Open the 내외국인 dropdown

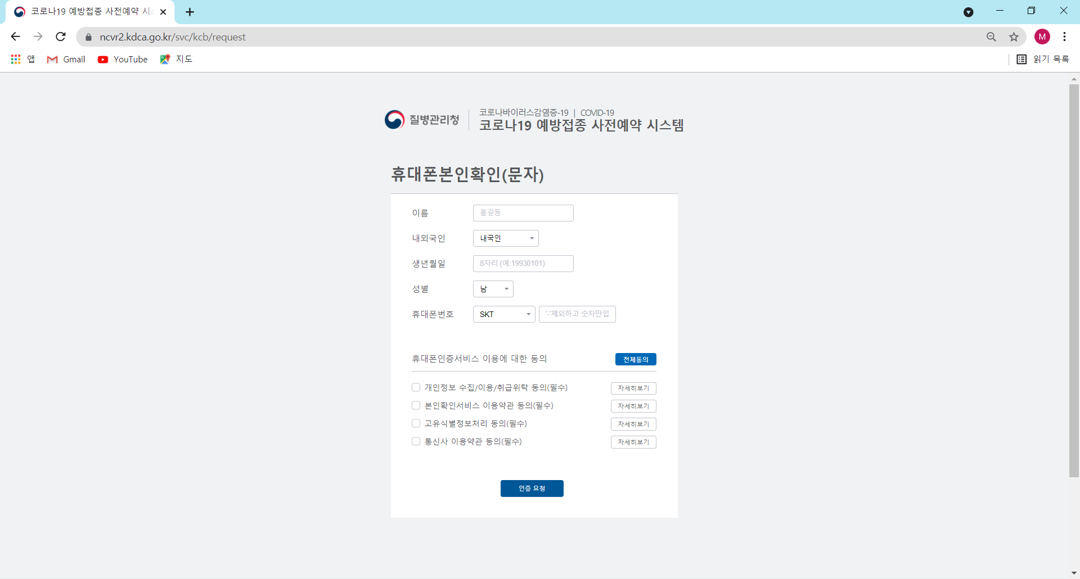506,238
